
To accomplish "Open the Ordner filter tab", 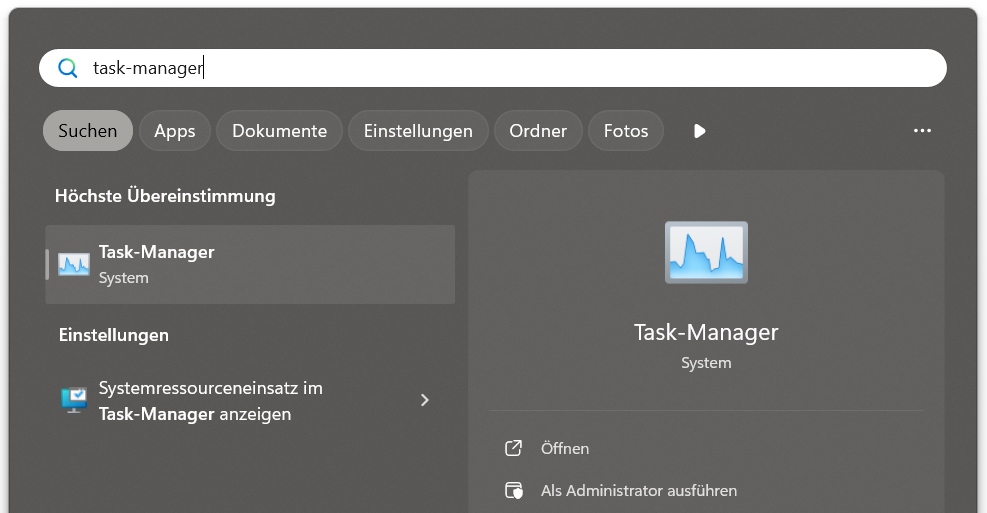I will (538, 131).
